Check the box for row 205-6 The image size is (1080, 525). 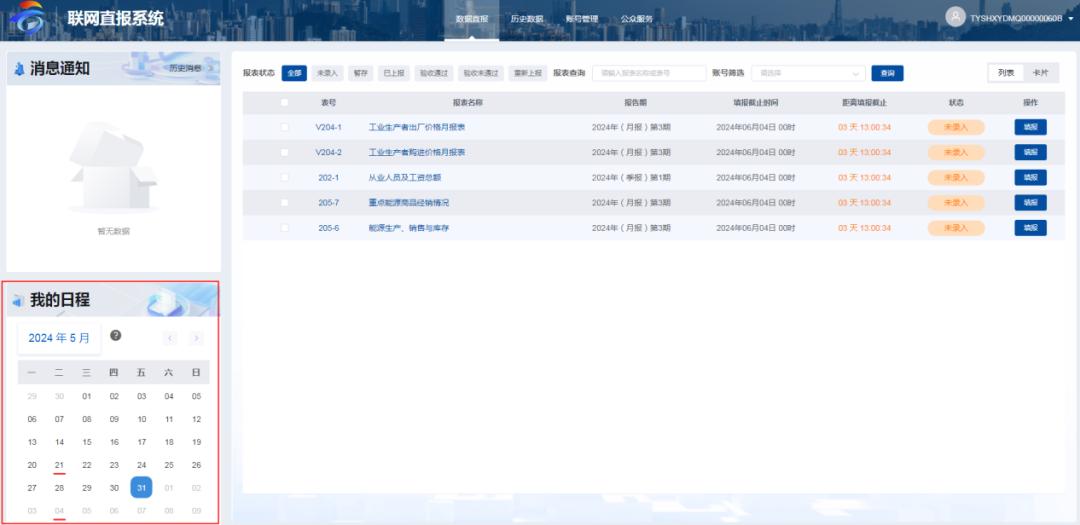tap(285, 227)
